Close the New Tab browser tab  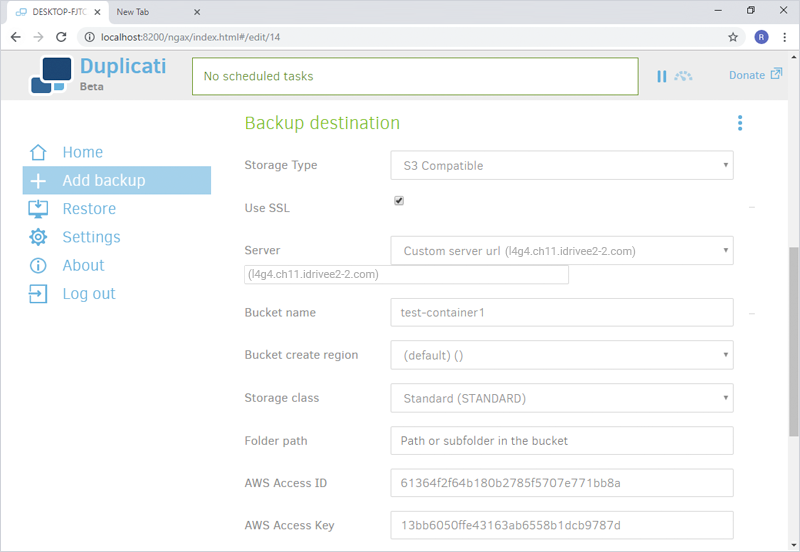[197, 12]
